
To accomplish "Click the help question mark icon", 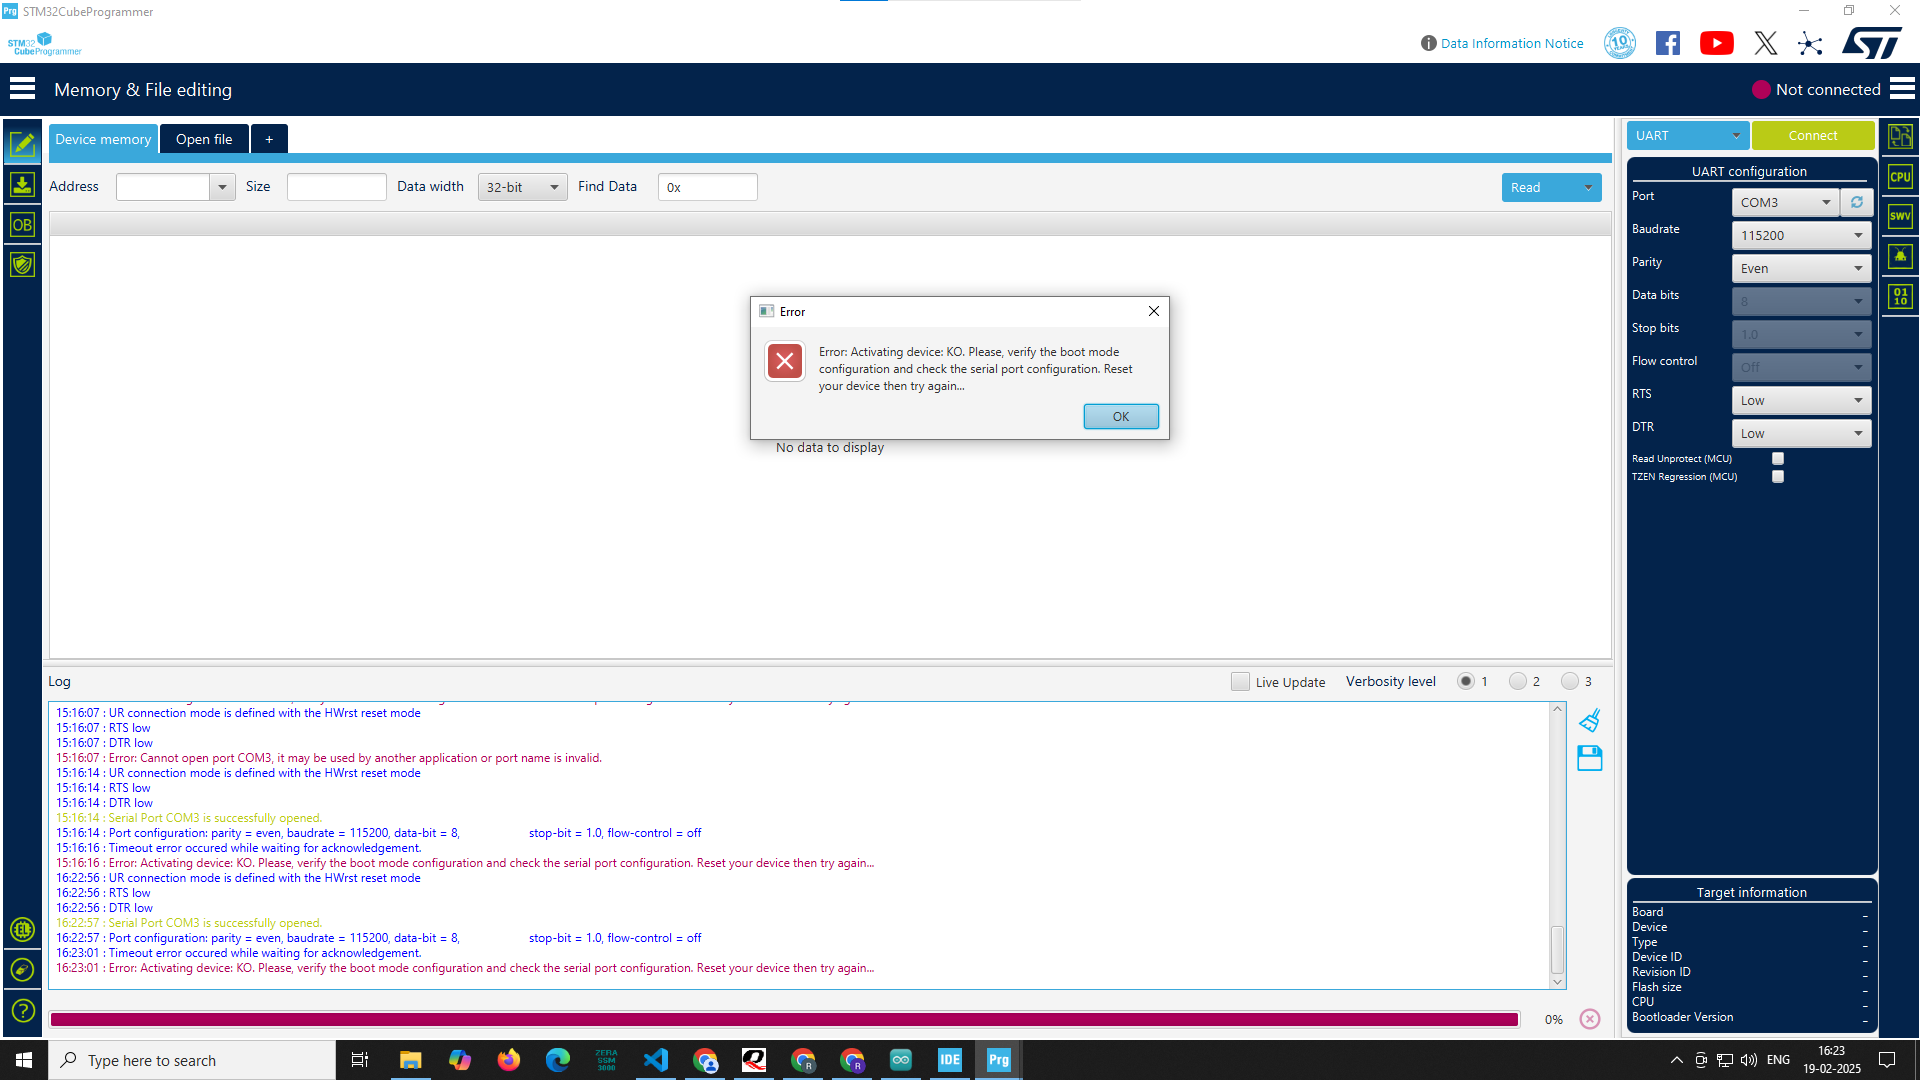I will point(22,1011).
